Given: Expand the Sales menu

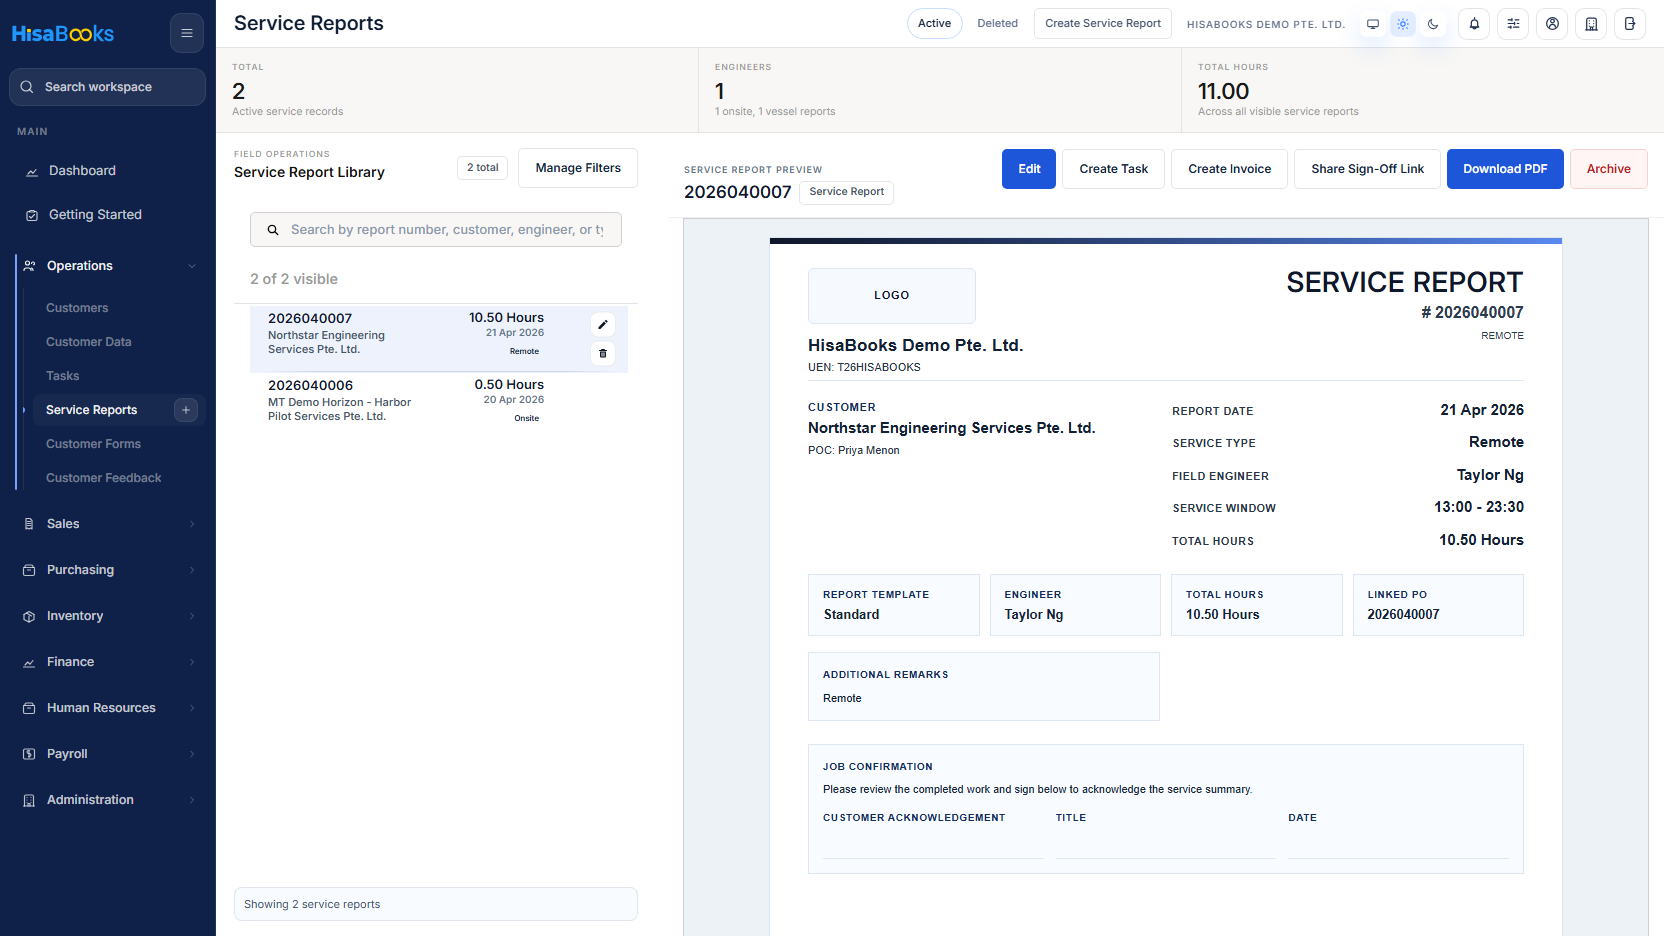Looking at the screenshot, I should click(192, 524).
